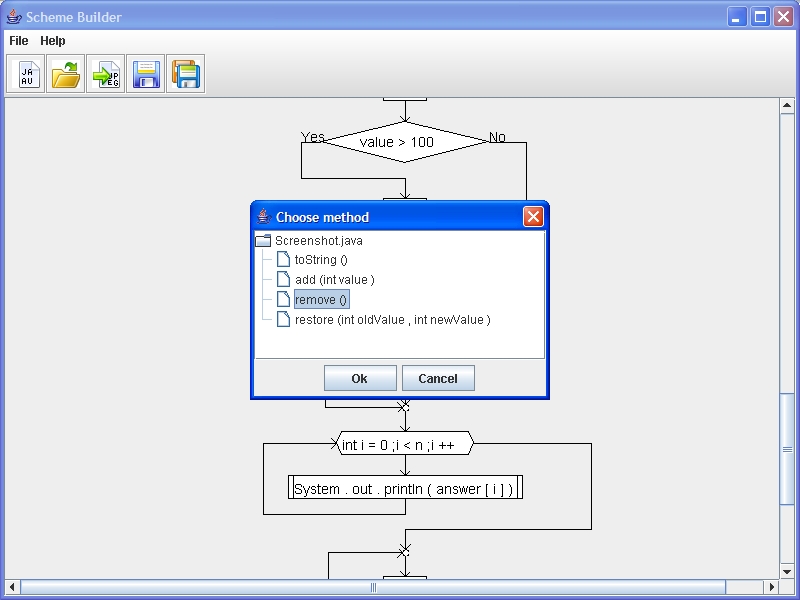Click the single floppy disk save icon

click(x=145, y=74)
